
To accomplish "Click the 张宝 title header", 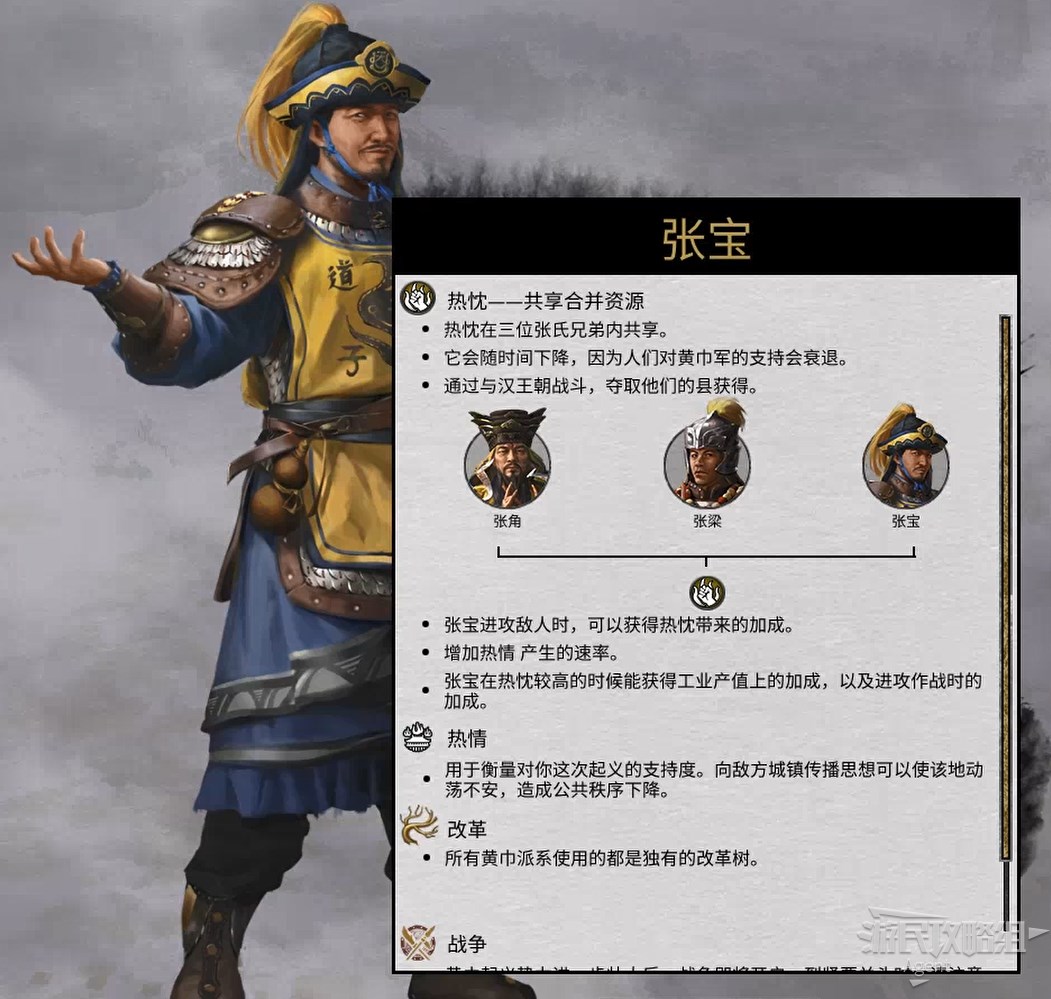I will (706, 239).
